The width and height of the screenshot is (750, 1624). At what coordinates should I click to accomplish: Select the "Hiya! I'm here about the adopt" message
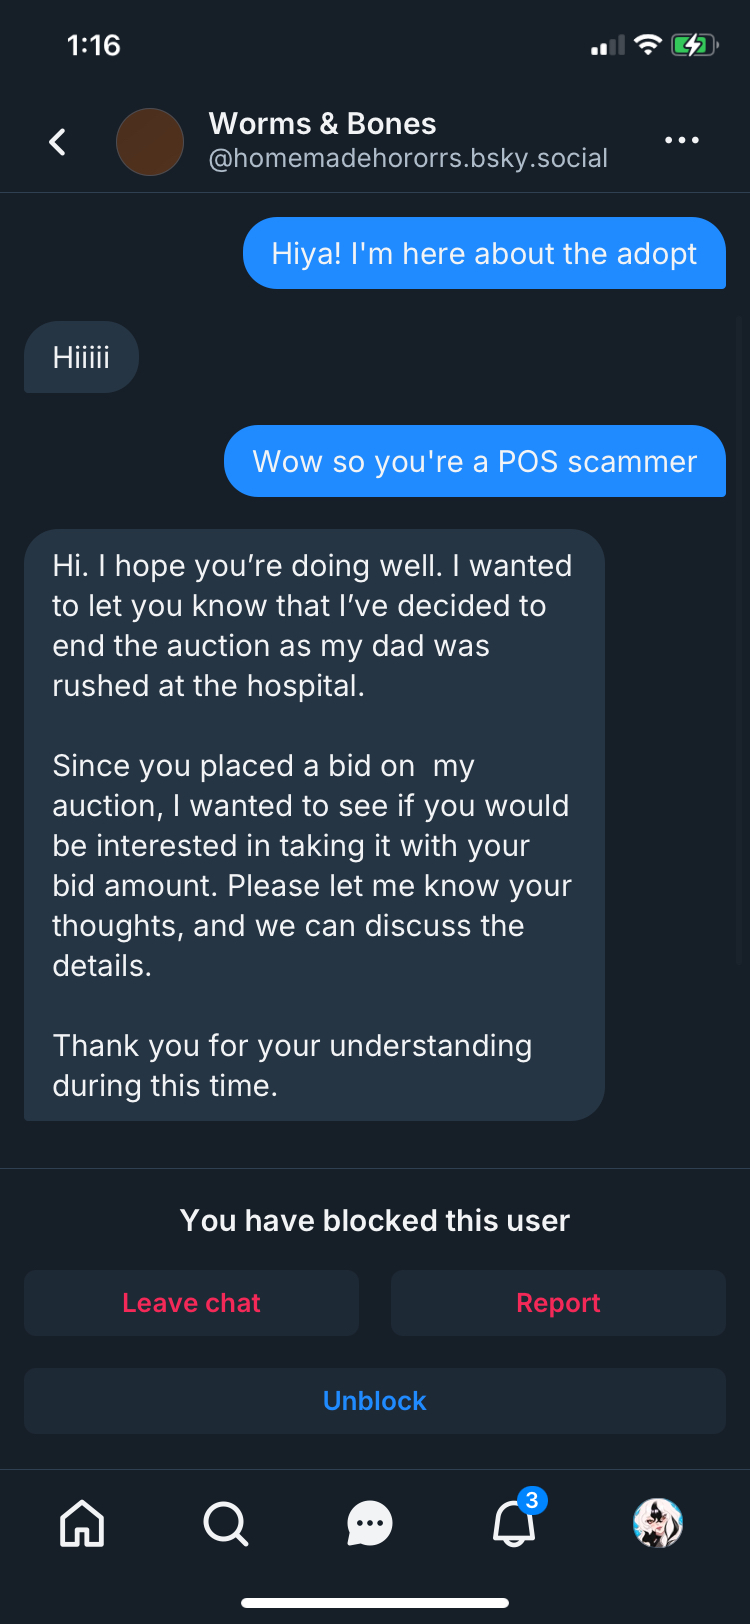tap(484, 254)
